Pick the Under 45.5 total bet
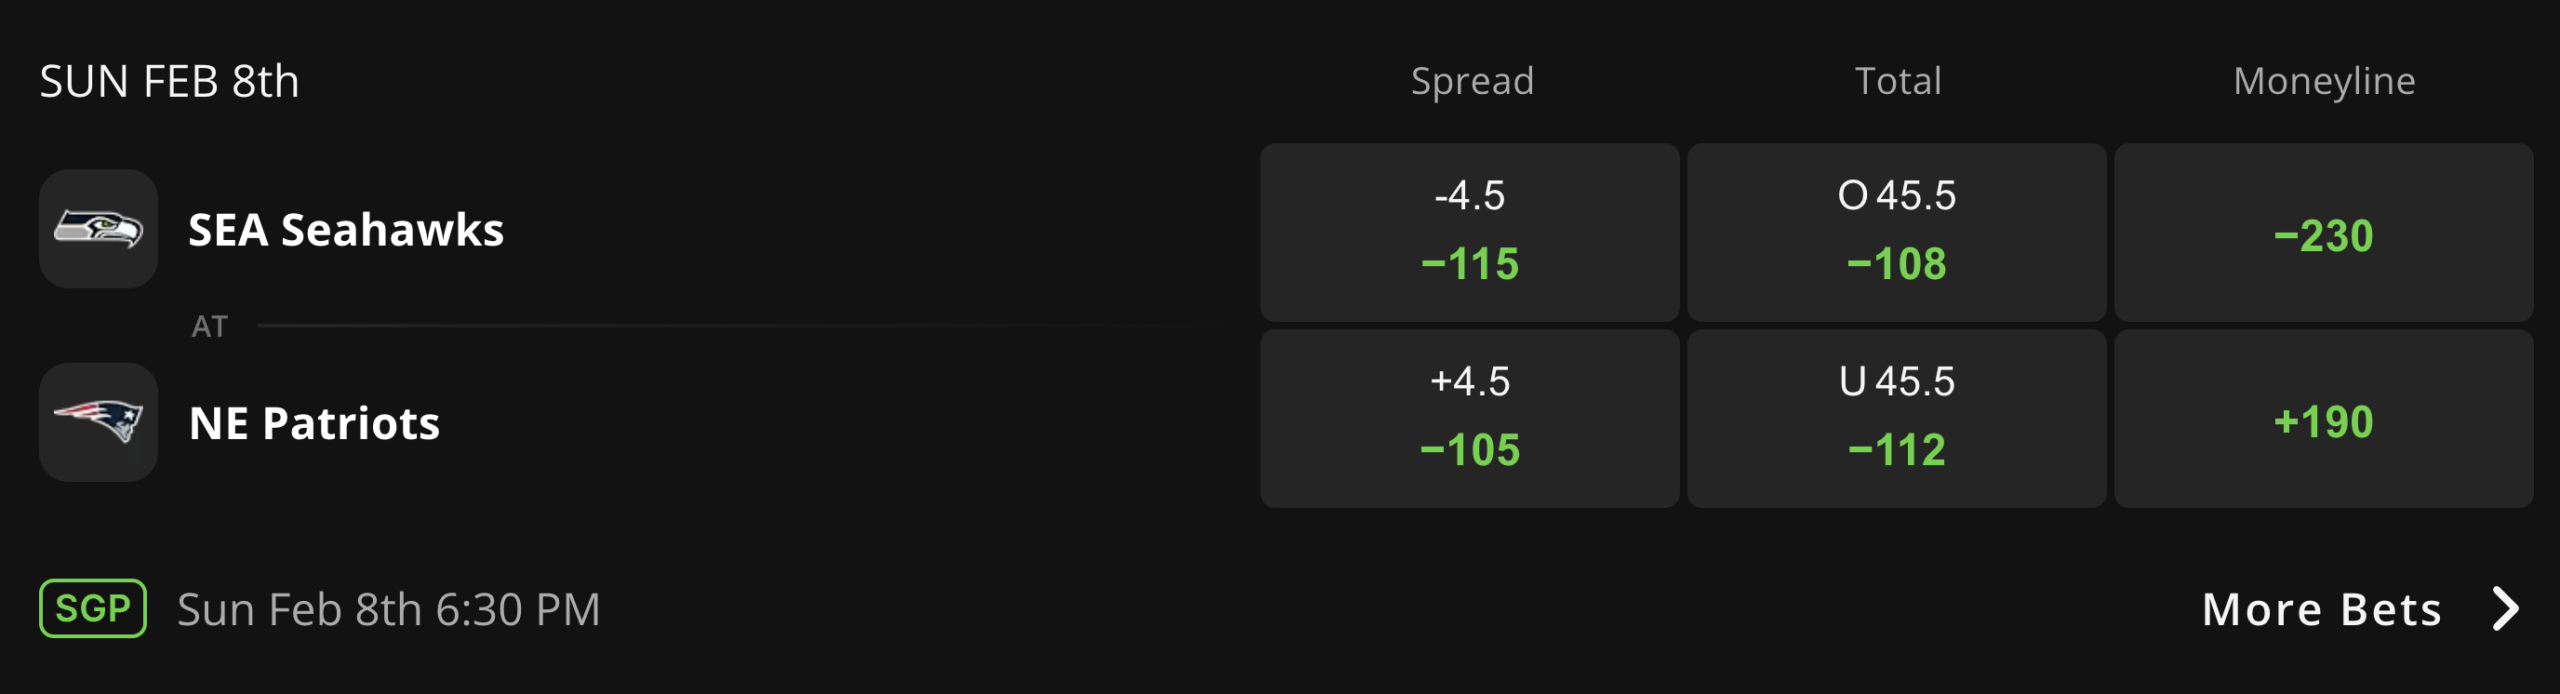 pyautogui.click(x=1896, y=418)
